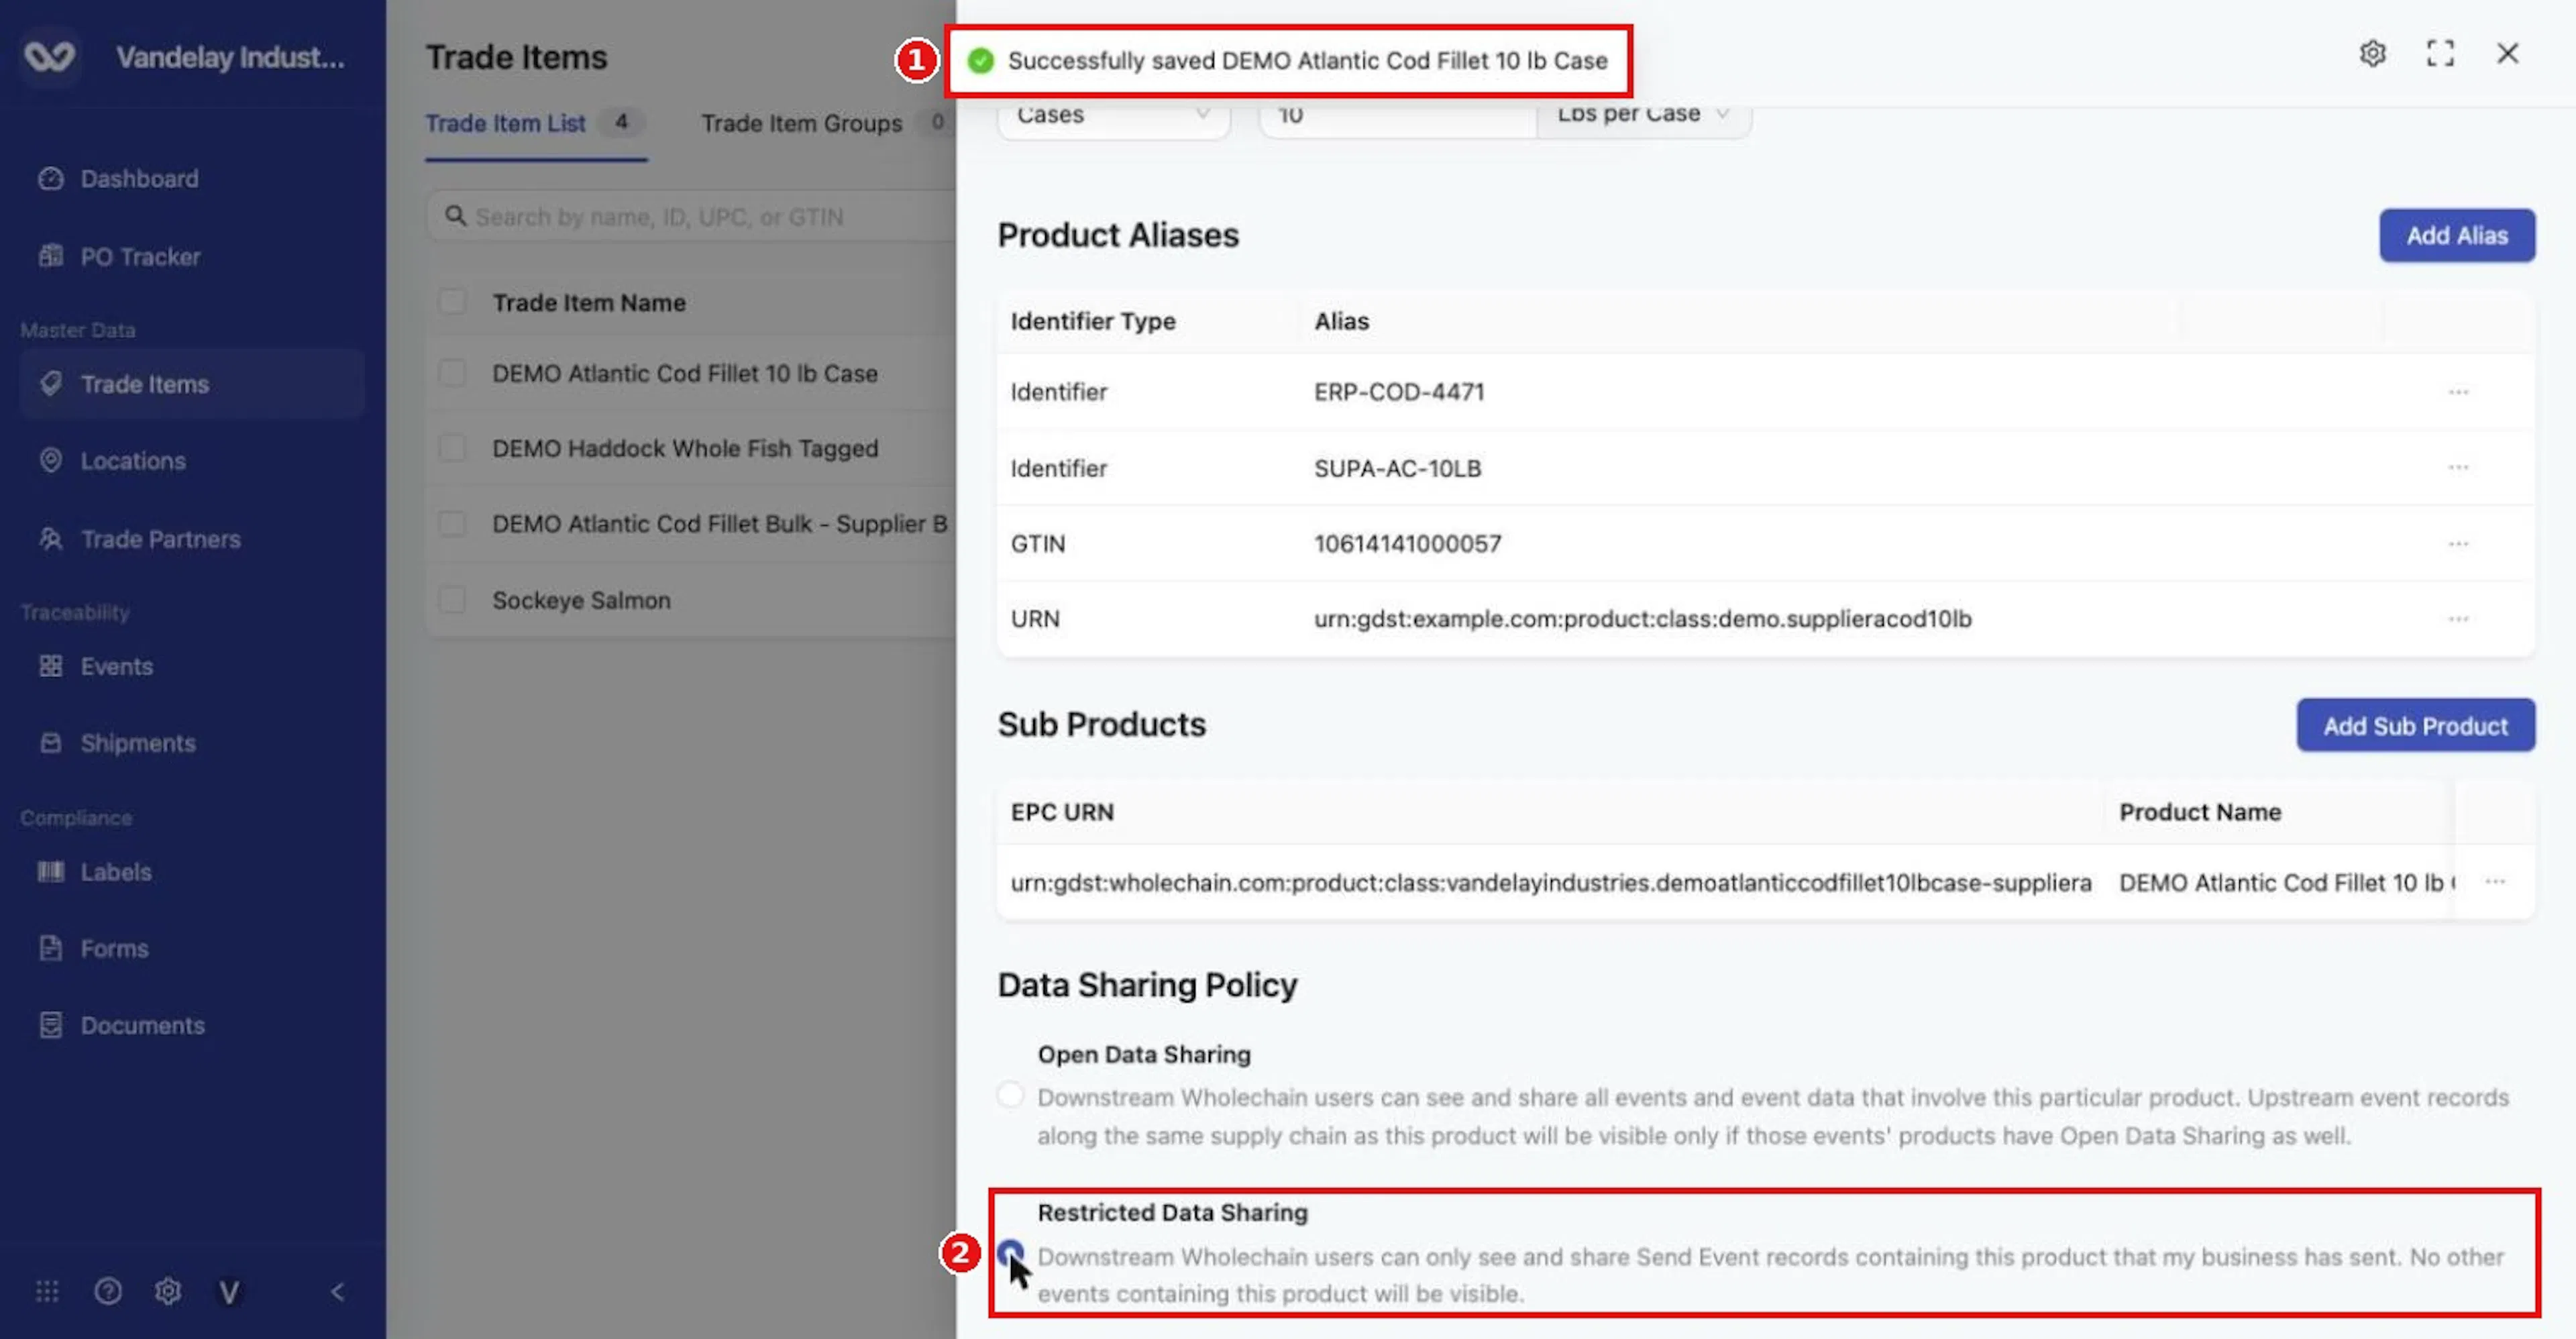Check the select-all Trade Item Name checkbox
2576x1339 pixels.
pos(452,302)
